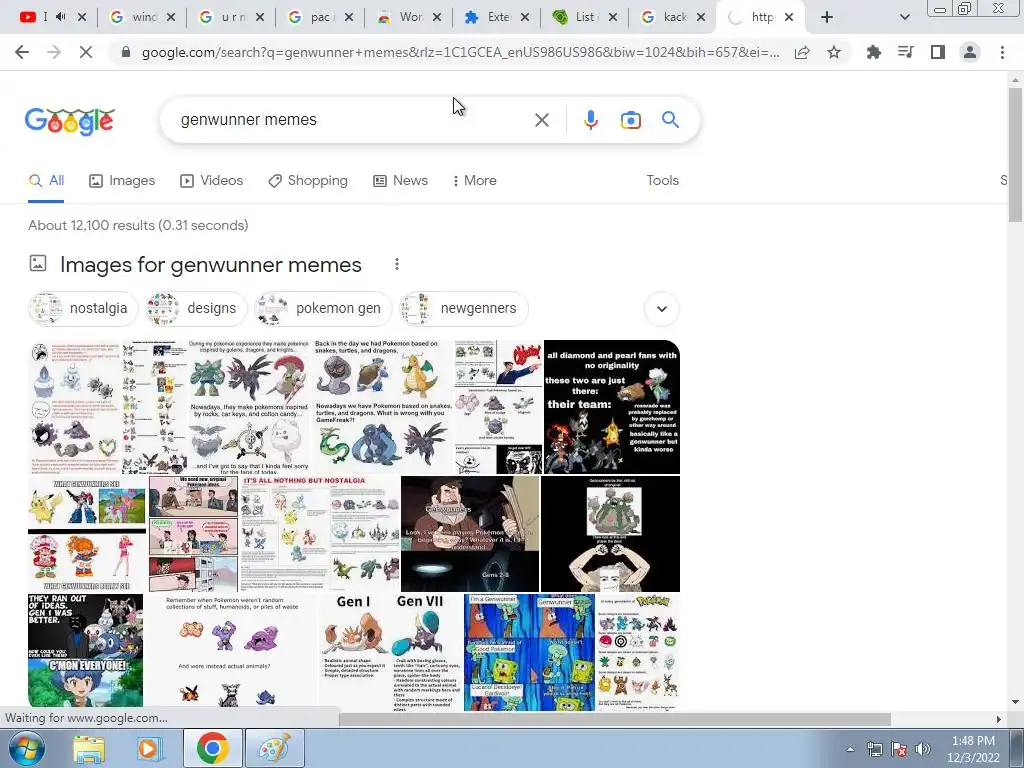Filter images by newgenners chip
This screenshot has height=768, width=1024.
click(463, 308)
